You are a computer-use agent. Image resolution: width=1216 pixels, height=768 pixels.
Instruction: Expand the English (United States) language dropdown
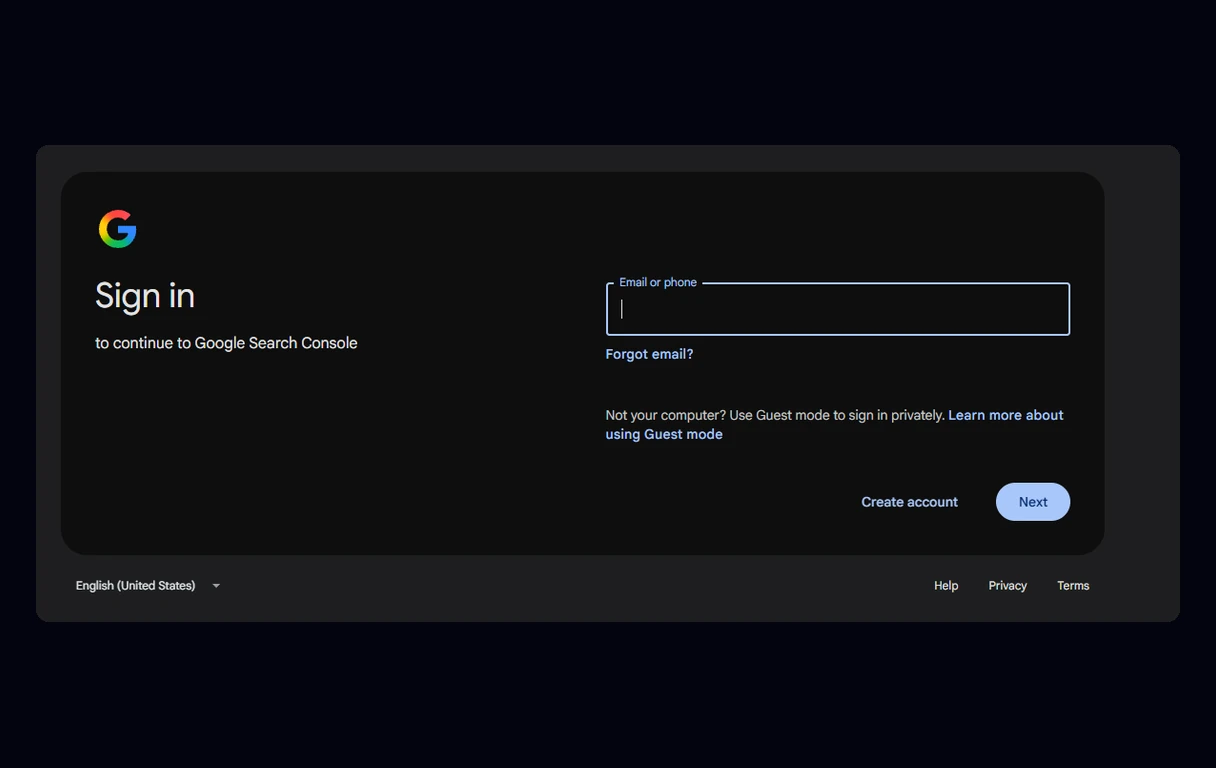coord(147,586)
